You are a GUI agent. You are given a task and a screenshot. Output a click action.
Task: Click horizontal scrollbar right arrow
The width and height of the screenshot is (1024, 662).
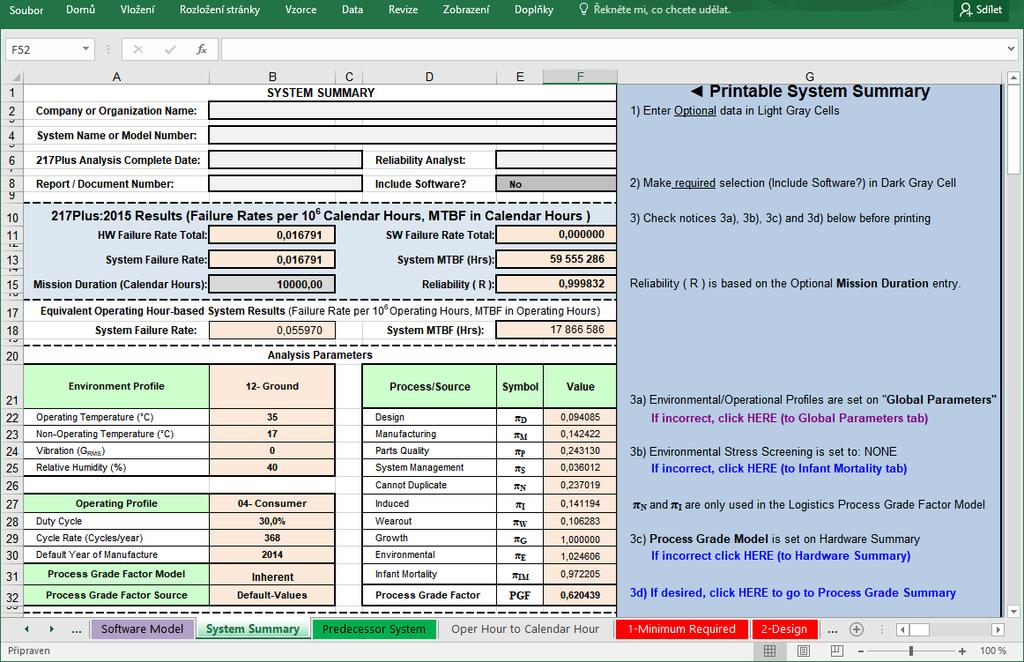pyautogui.click(x=997, y=629)
